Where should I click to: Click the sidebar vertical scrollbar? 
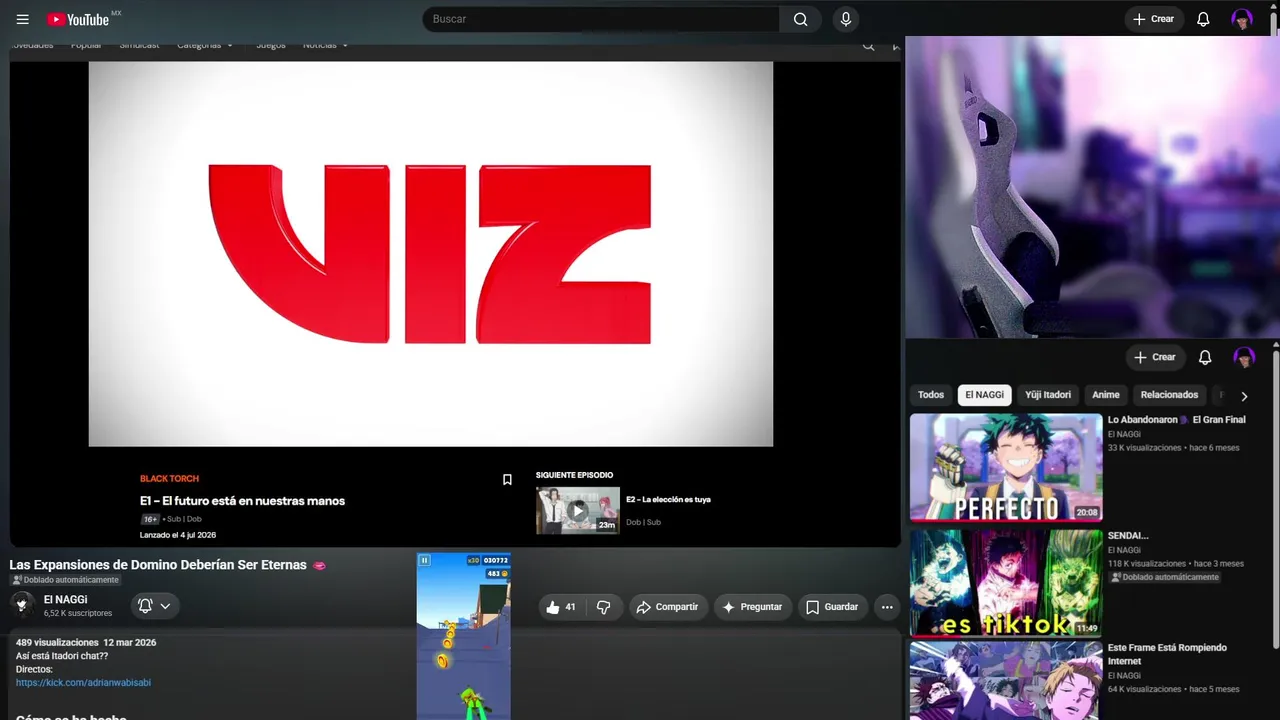(x=1276, y=500)
